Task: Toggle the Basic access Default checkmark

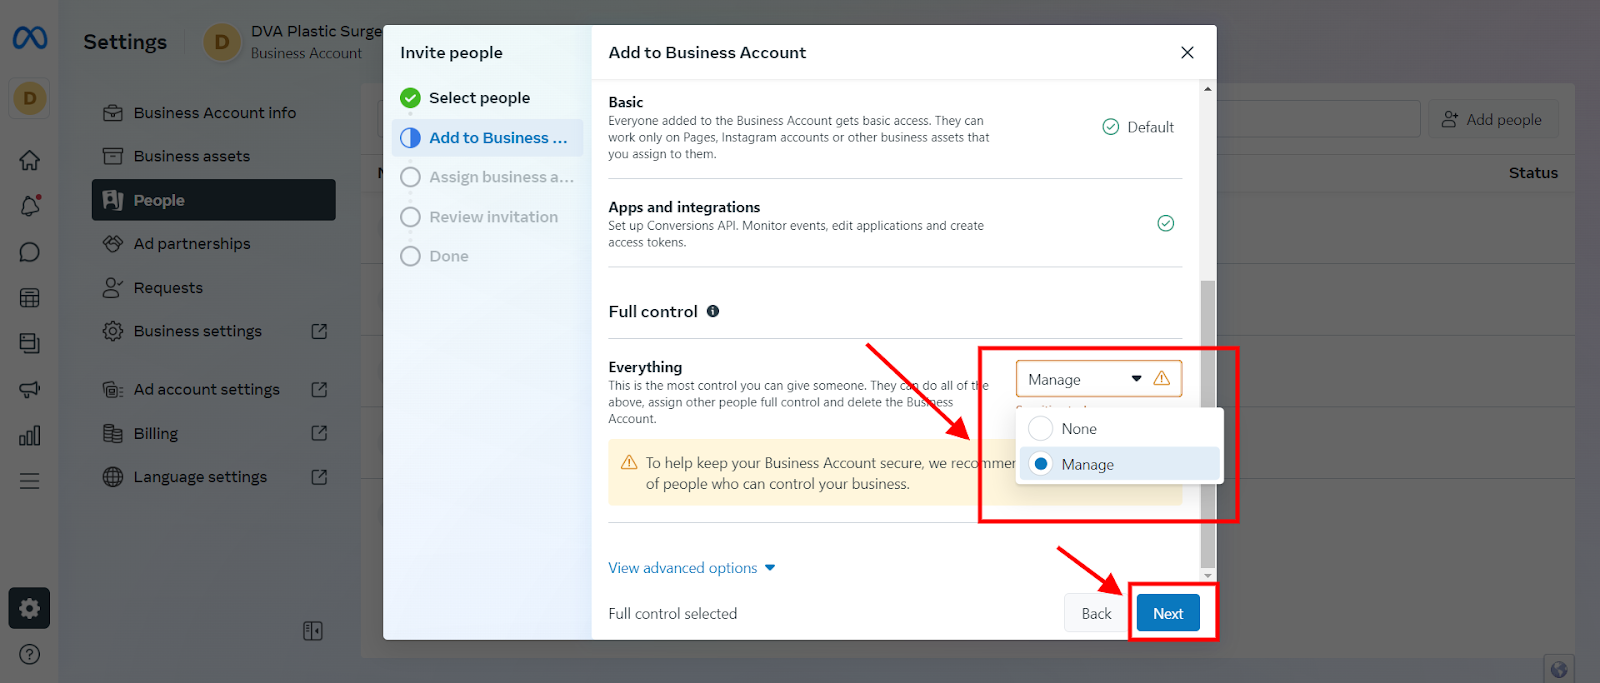Action: (1111, 127)
